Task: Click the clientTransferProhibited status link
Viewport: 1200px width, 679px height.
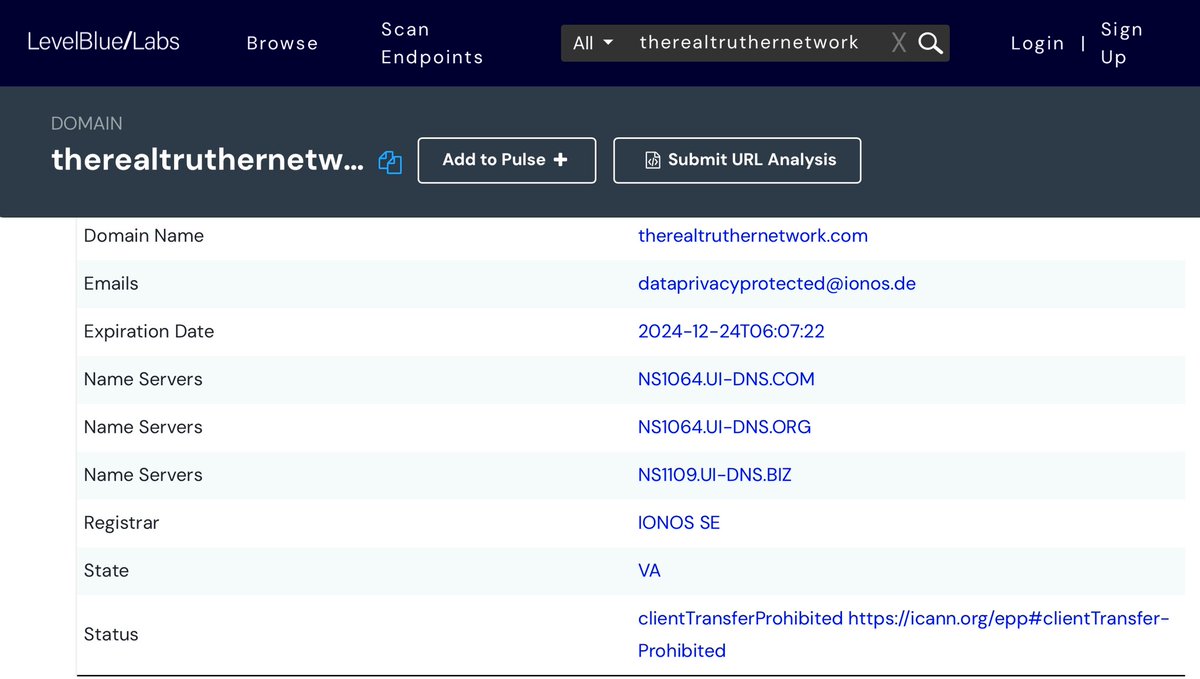Action: tap(740, 619)
